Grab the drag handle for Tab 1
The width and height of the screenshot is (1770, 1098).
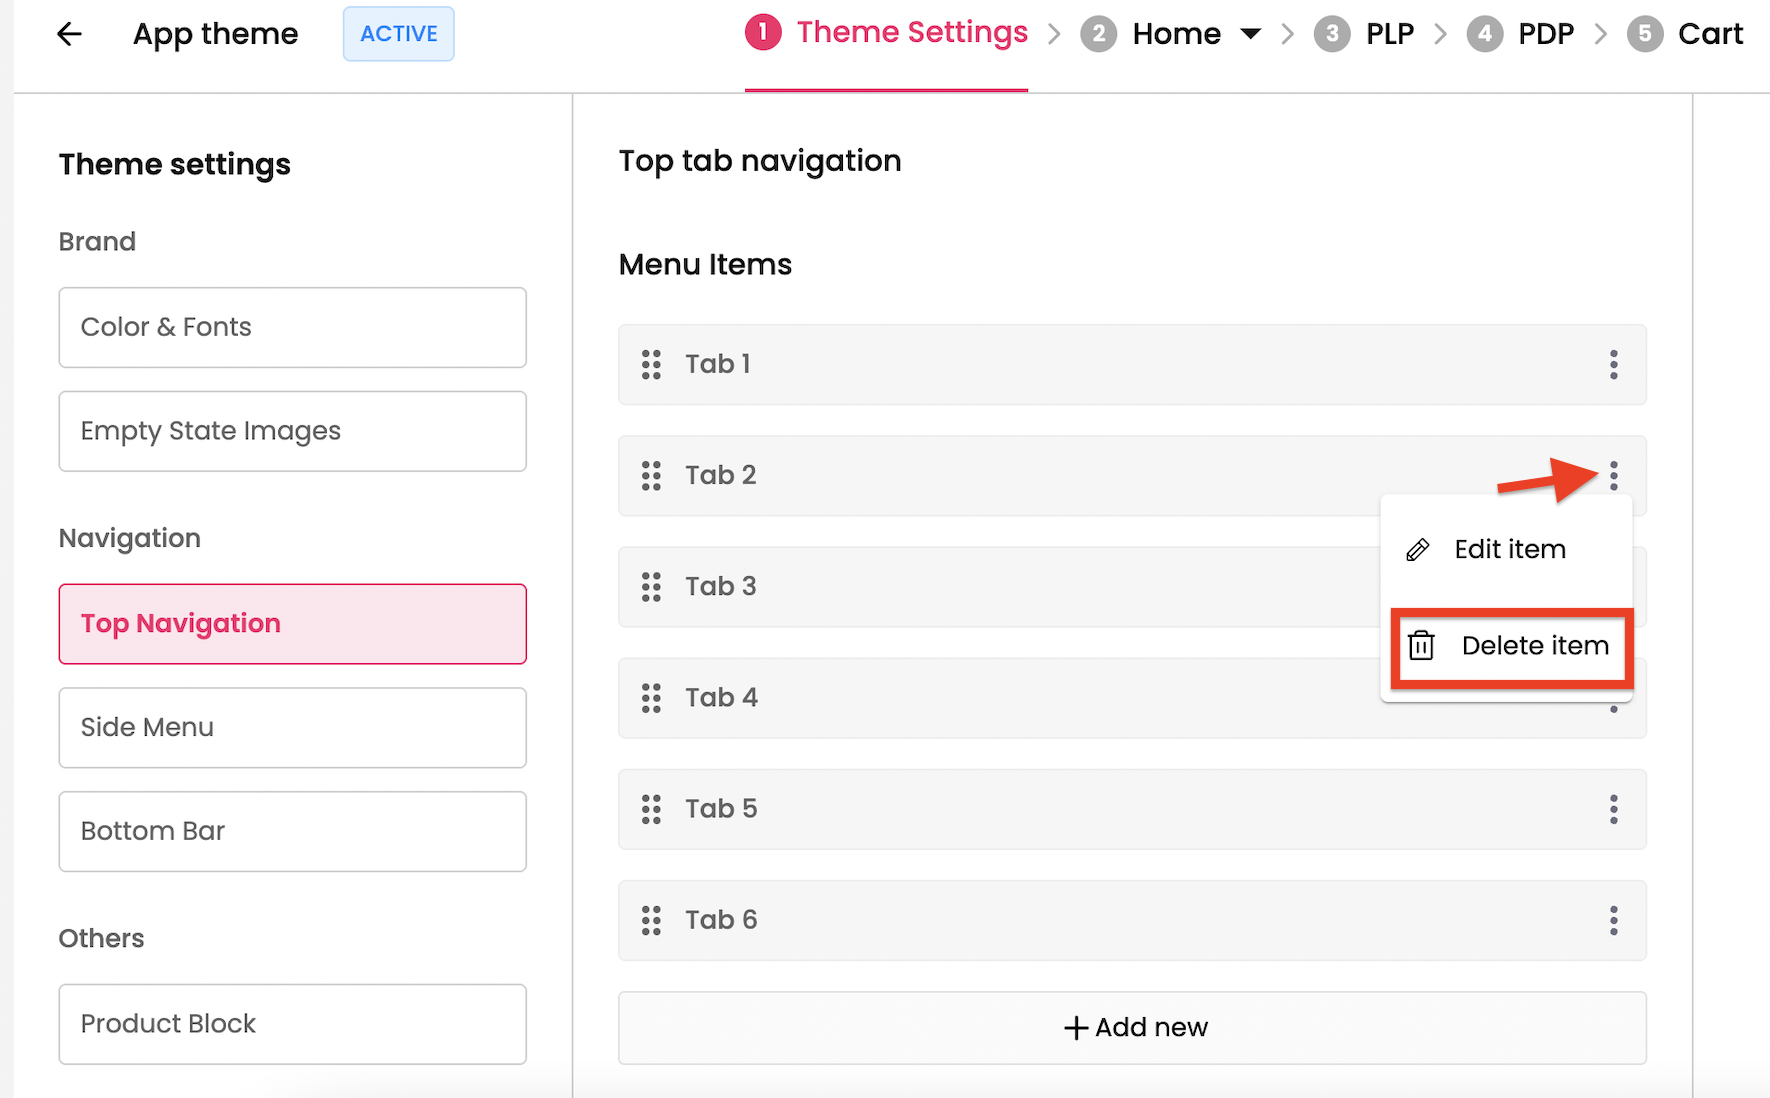point(651,365)
